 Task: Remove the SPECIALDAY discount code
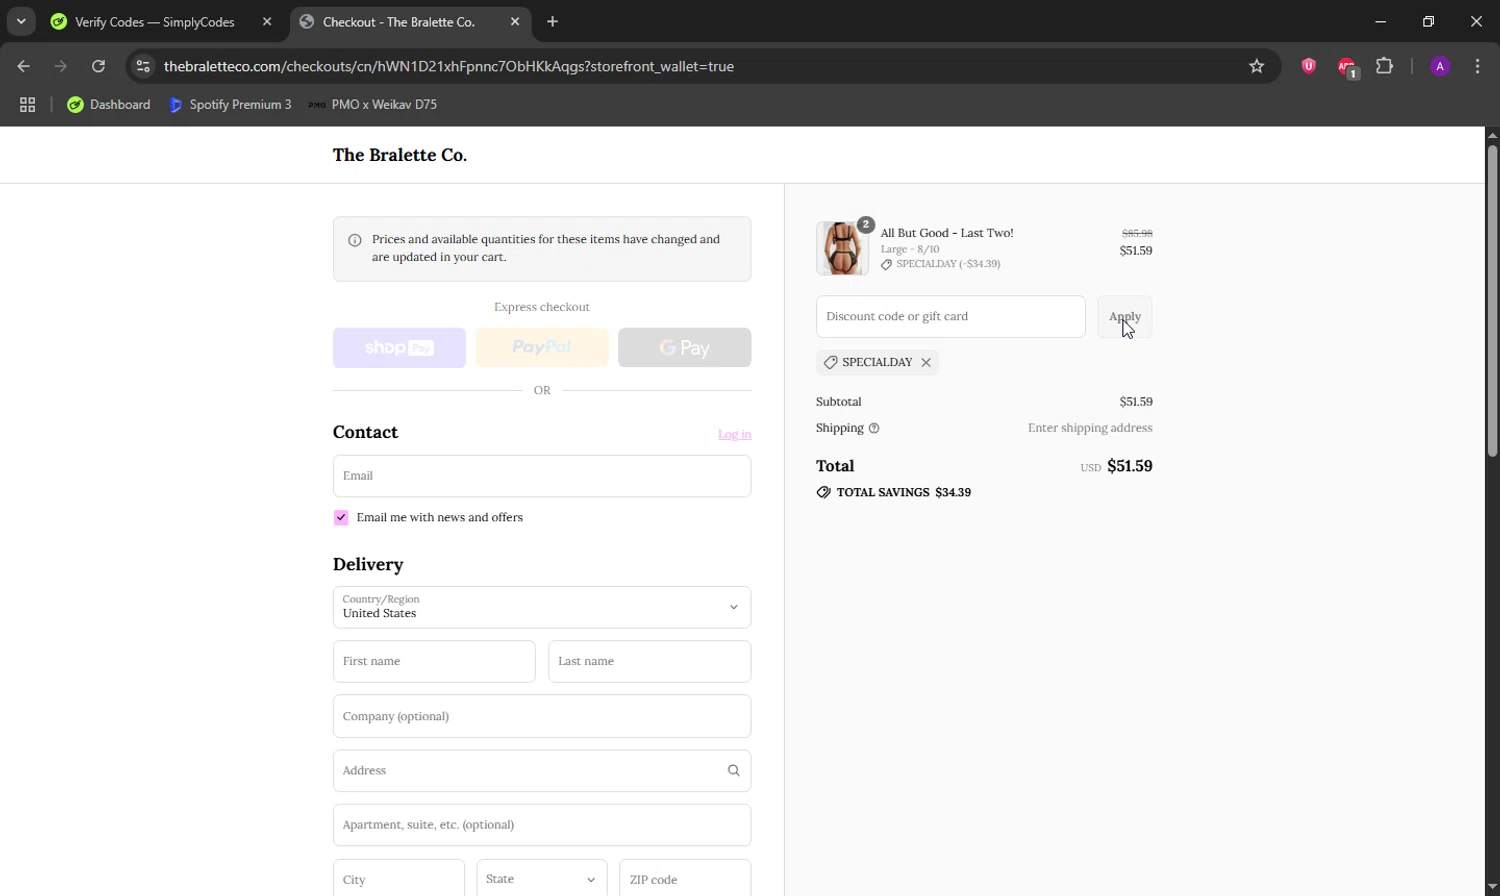tap(926, 362)
